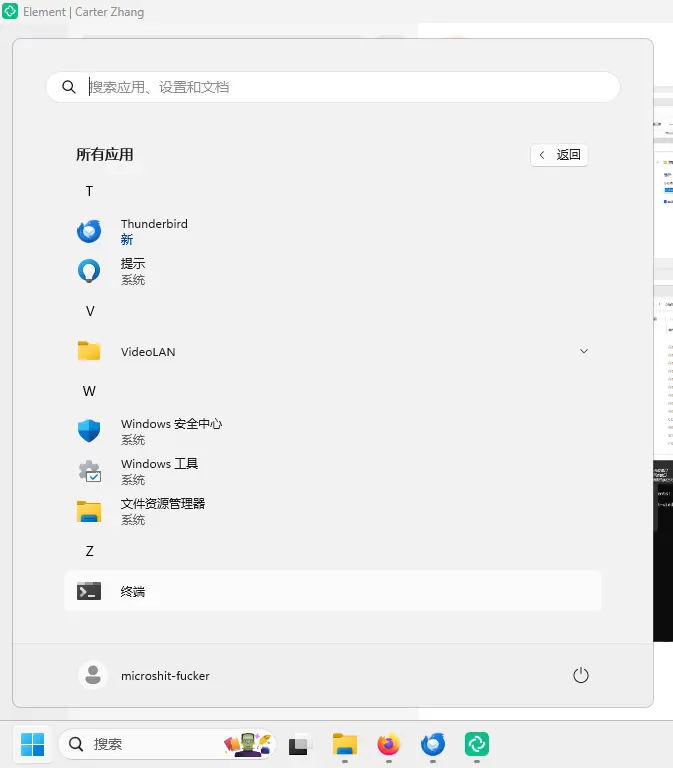
Task: Click the Element logo in title bar
Action: tap(10, 11)
